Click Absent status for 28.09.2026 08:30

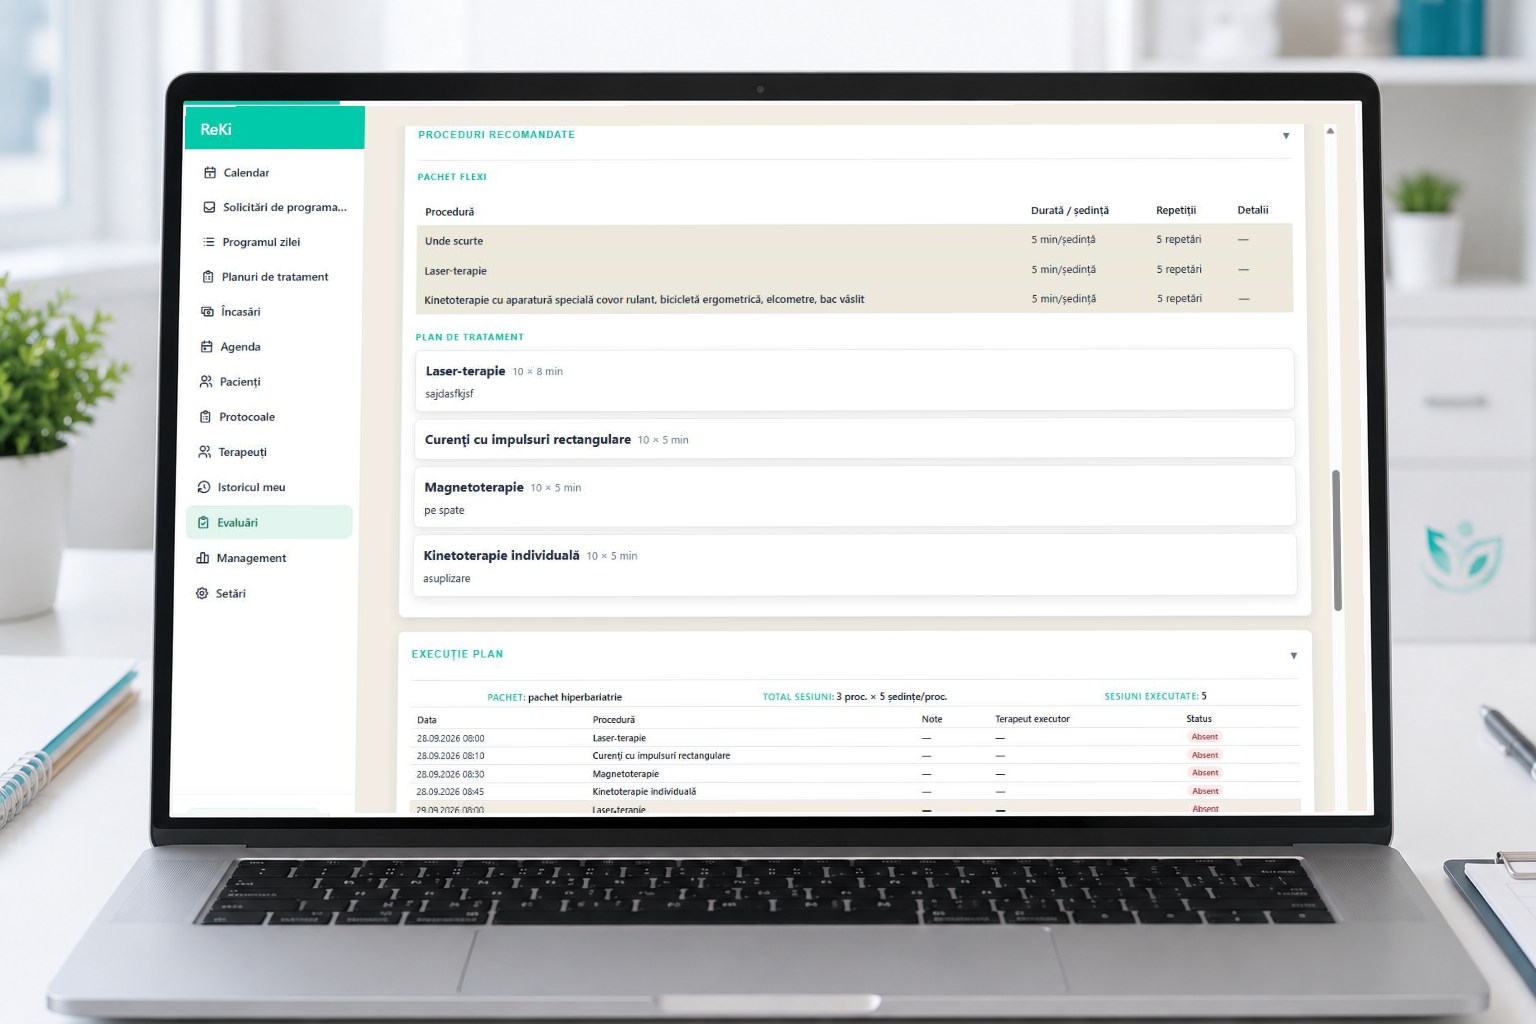pos(1205,773)
